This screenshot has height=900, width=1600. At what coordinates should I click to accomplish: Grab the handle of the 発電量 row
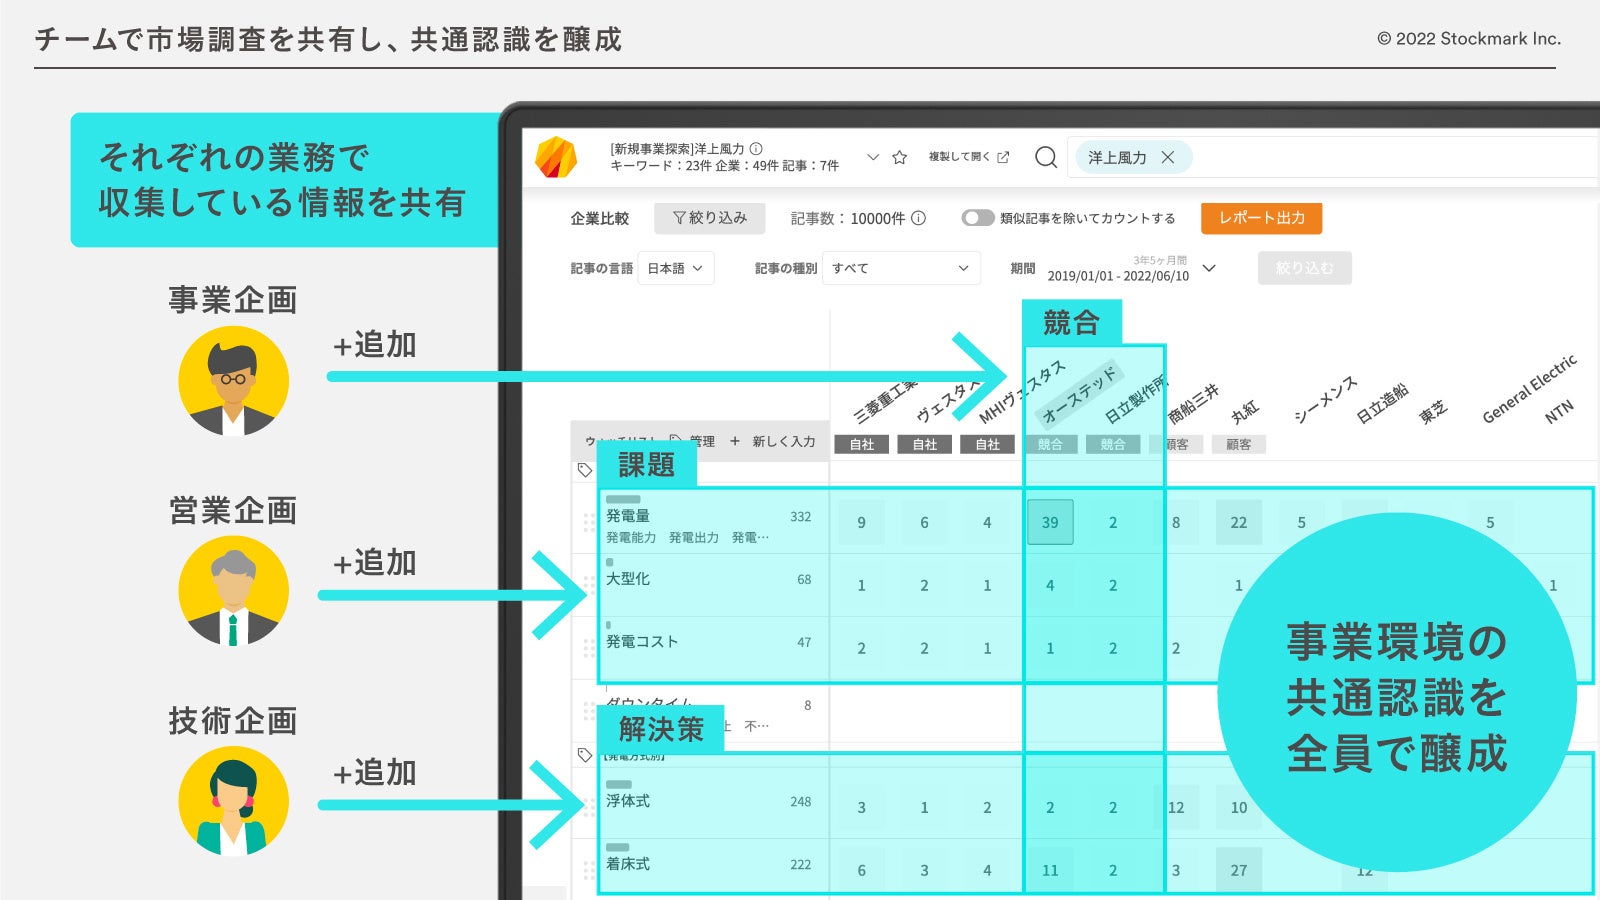[x=588, y=522]
